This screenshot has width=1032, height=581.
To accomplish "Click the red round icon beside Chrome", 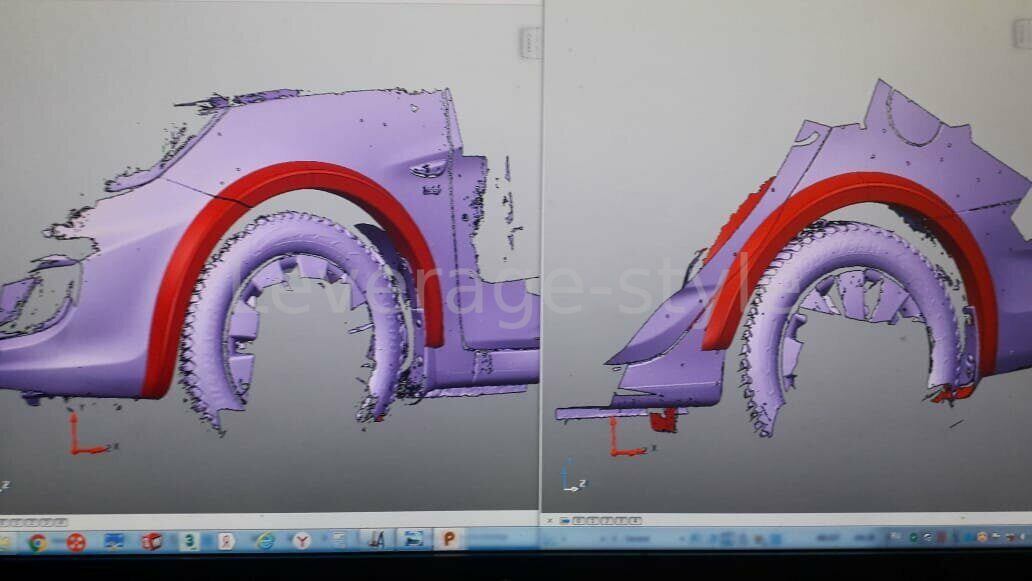I will (75, 542).
